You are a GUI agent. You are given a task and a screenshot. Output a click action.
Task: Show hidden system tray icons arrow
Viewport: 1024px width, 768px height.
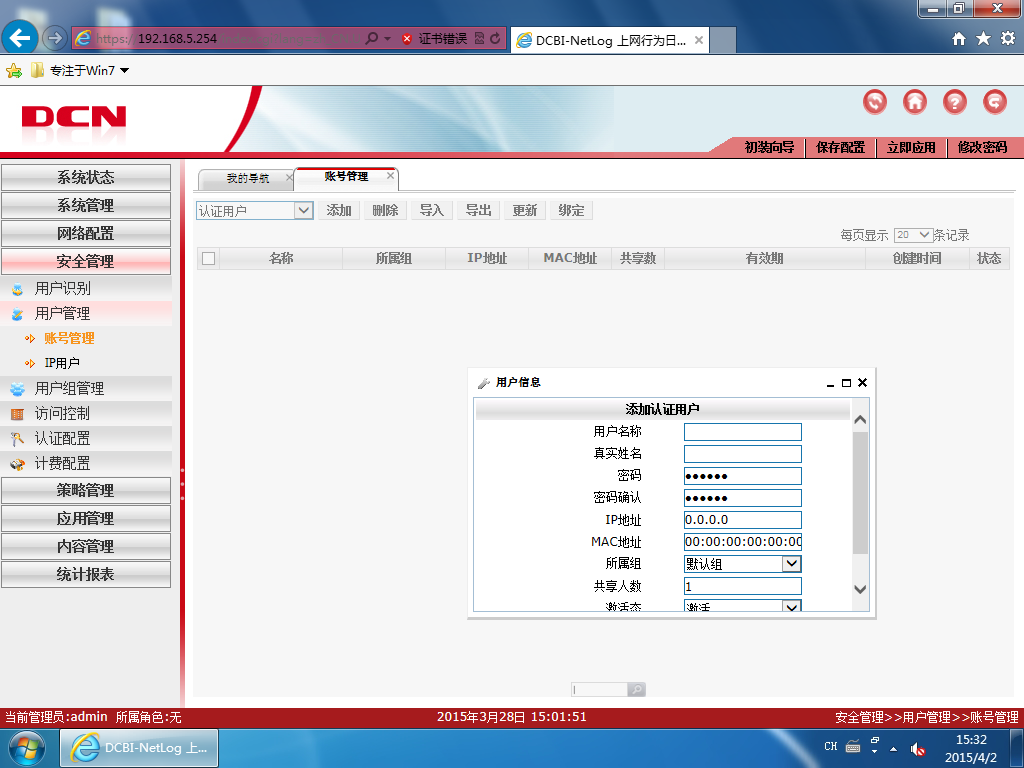coord(893,749)
